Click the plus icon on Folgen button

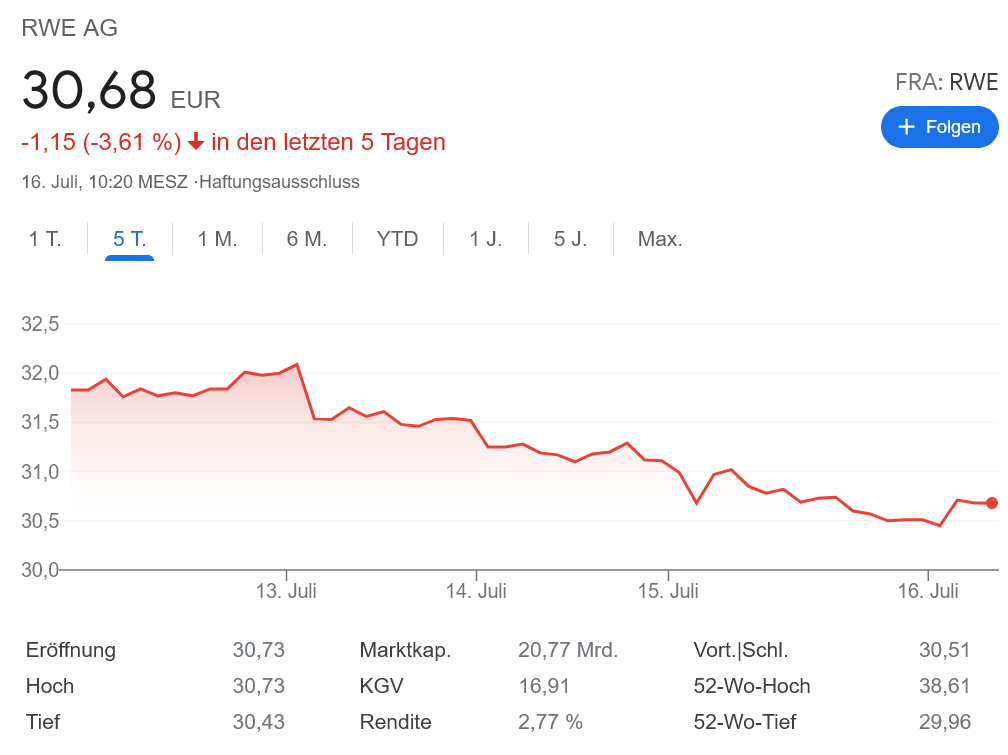907,127
